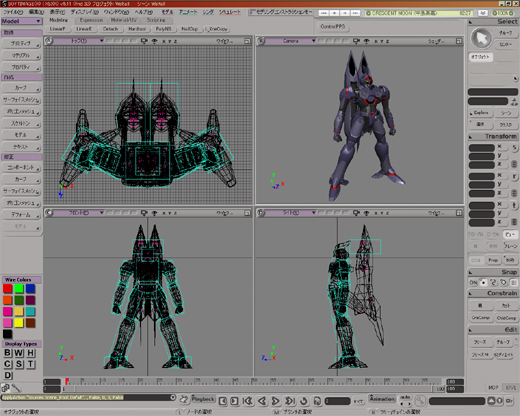
Task: Activate the Rotate 'r' transform tool
Action: click(514, 176)
